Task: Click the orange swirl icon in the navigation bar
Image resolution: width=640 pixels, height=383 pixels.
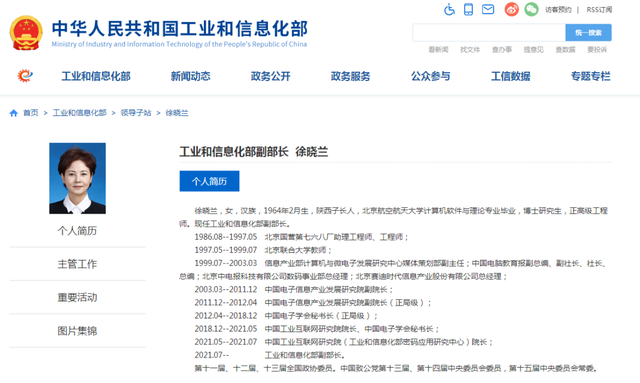Action: 25,76
